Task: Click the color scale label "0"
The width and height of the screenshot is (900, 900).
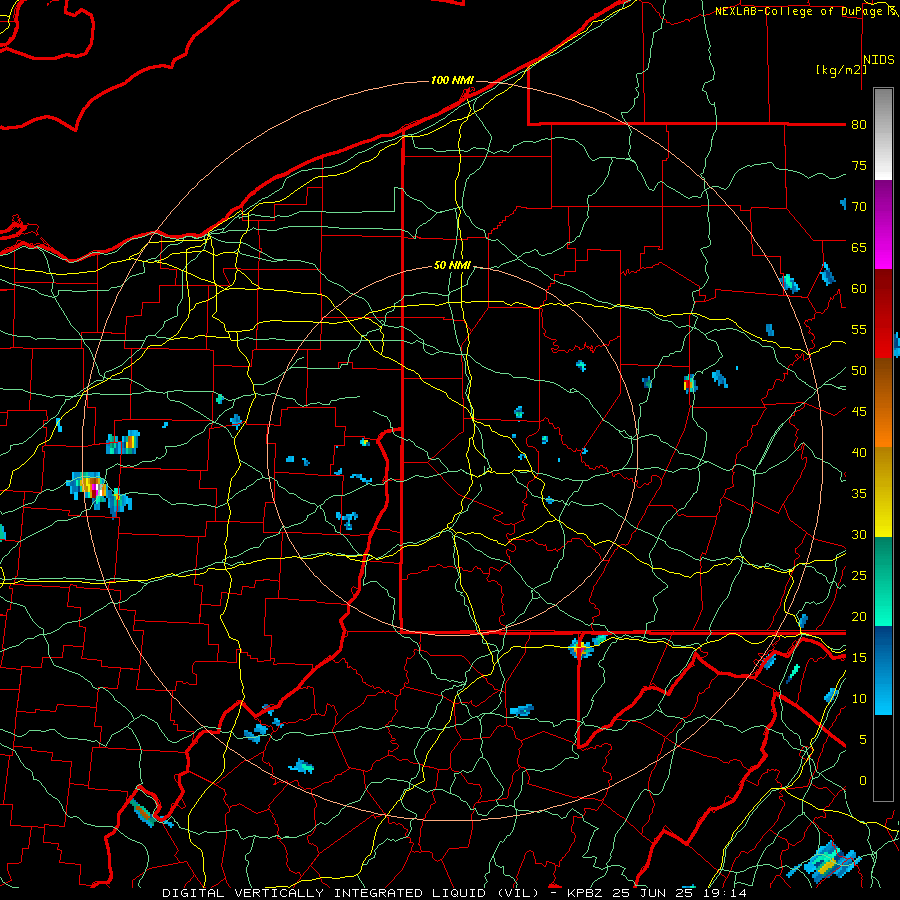Action: pyautogui.click(x=862, y=781)
